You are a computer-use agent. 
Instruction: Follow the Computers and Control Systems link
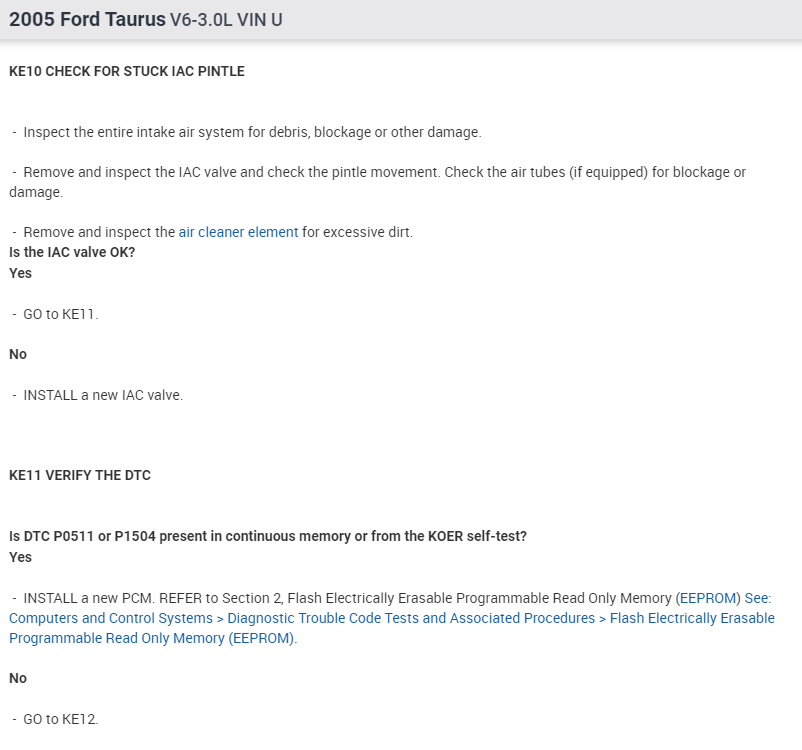110,618
